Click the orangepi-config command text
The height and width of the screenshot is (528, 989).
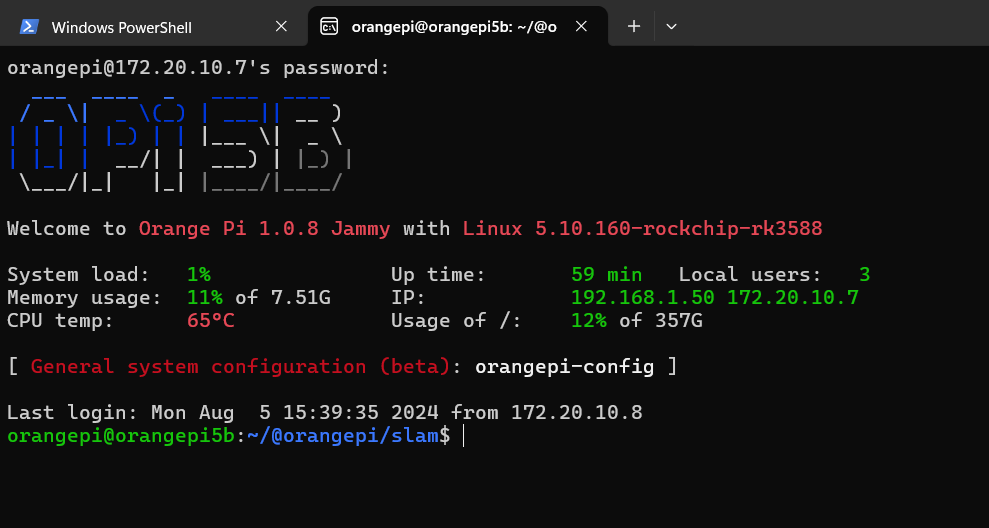(x=565, y=367)
